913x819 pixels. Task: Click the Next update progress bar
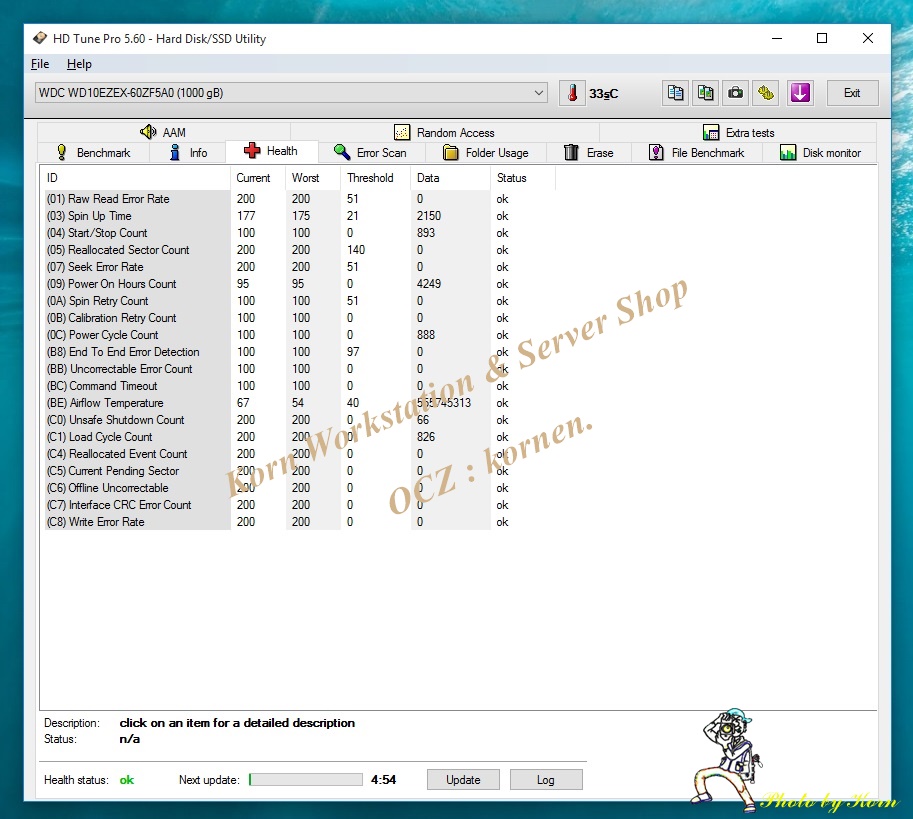click(x=306, y=779)
